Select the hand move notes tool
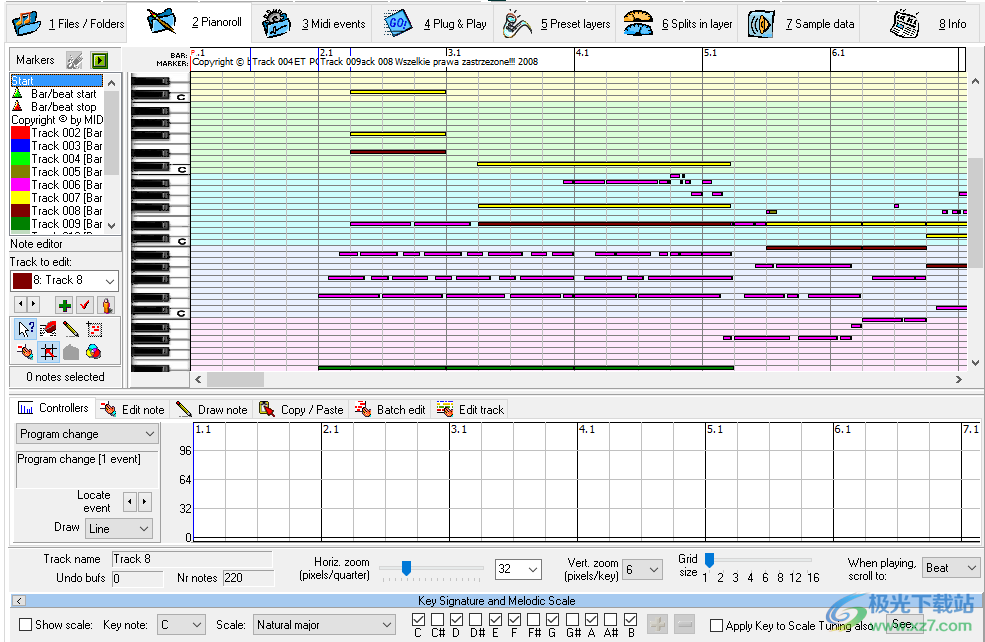The width and height of the screenshot is (985, 642). coord(26,352)
